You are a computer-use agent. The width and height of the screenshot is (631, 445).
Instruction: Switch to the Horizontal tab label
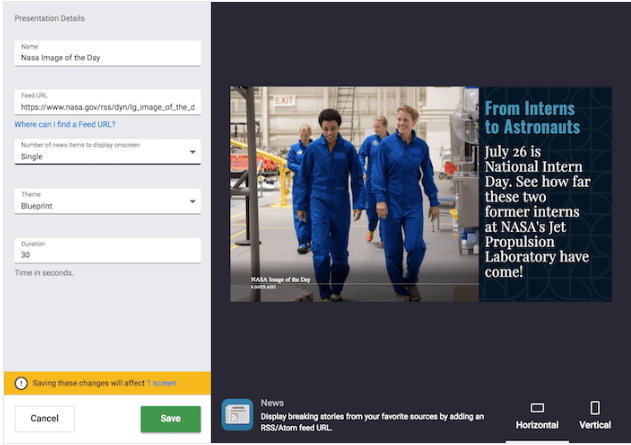pos(537,425)
